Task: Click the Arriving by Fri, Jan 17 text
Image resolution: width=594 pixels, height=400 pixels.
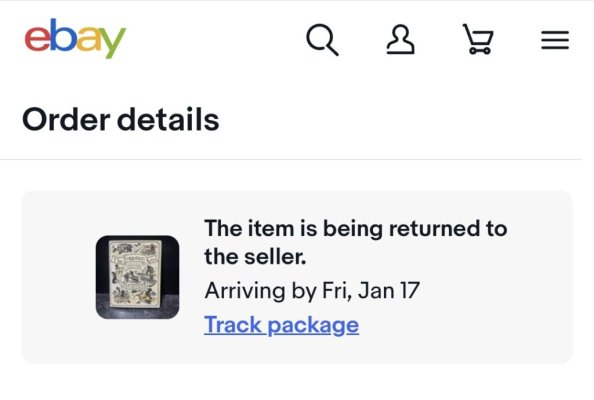Action: point(312,291)
